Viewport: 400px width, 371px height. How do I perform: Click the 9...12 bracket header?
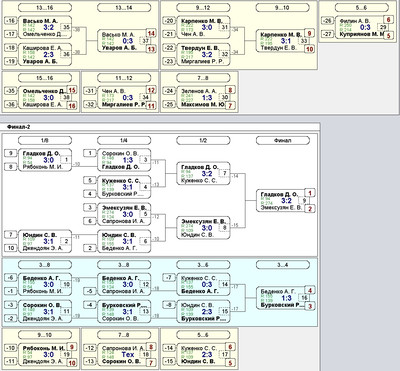203,7
